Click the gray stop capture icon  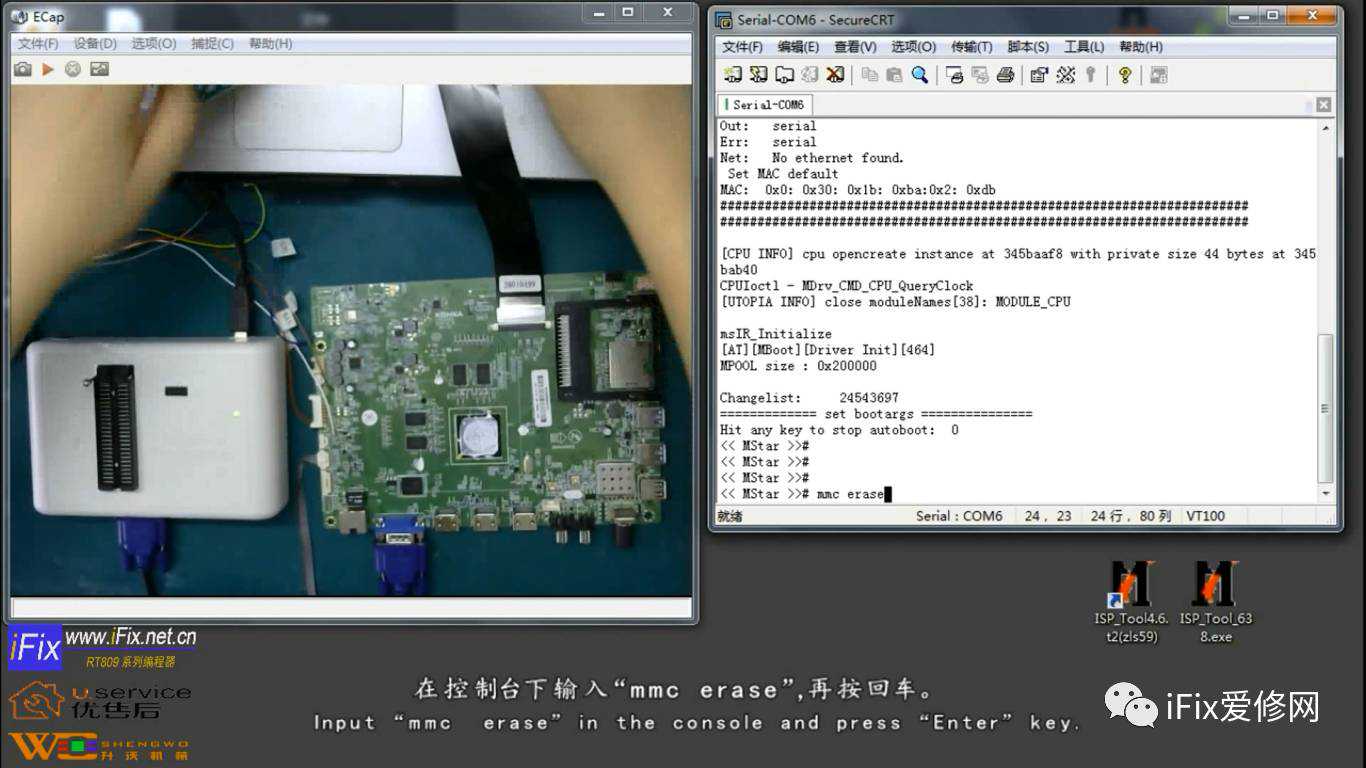[x=73, y=69]
